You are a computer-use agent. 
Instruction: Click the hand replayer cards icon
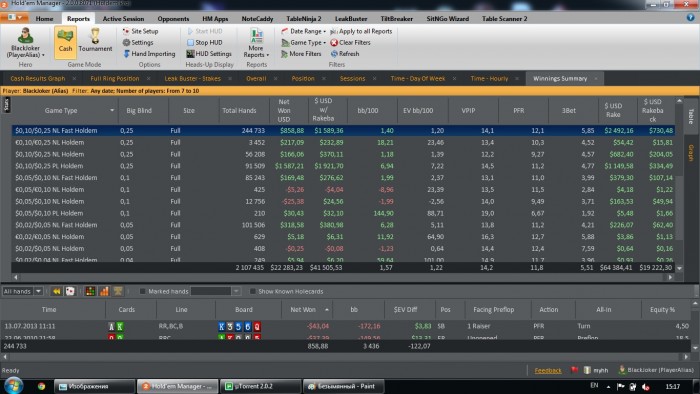click(70, 291)
